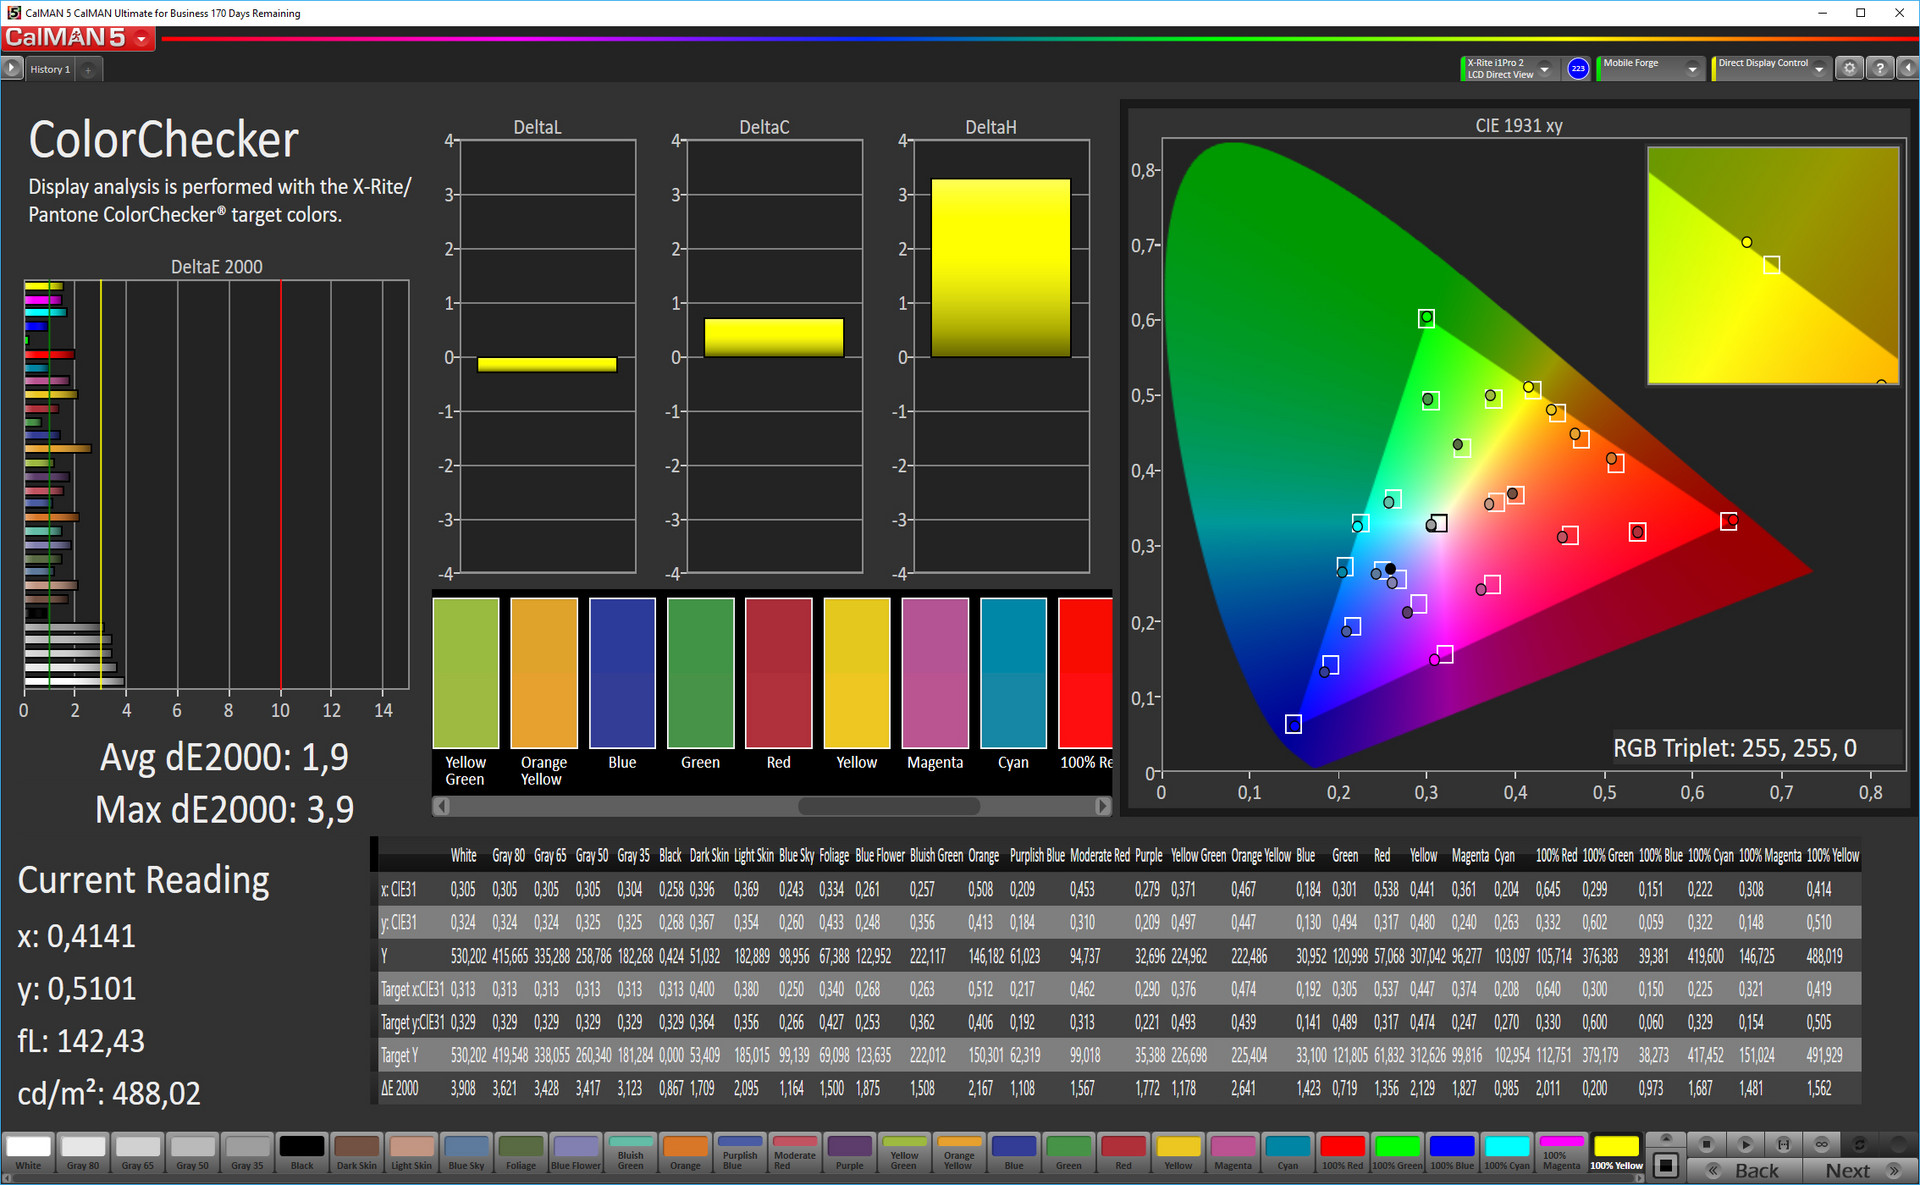
Task: Start reading with the play icon
Action: click(x=1745, y=1144)
